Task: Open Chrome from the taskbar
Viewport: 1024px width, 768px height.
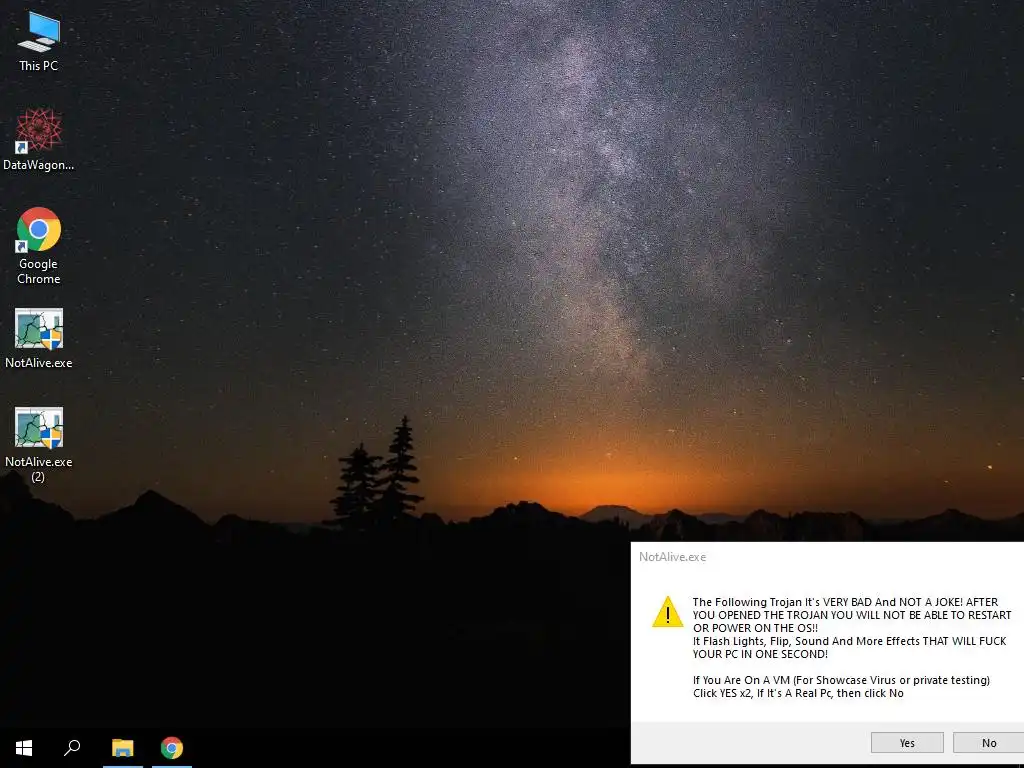Action: coord(172,748)
